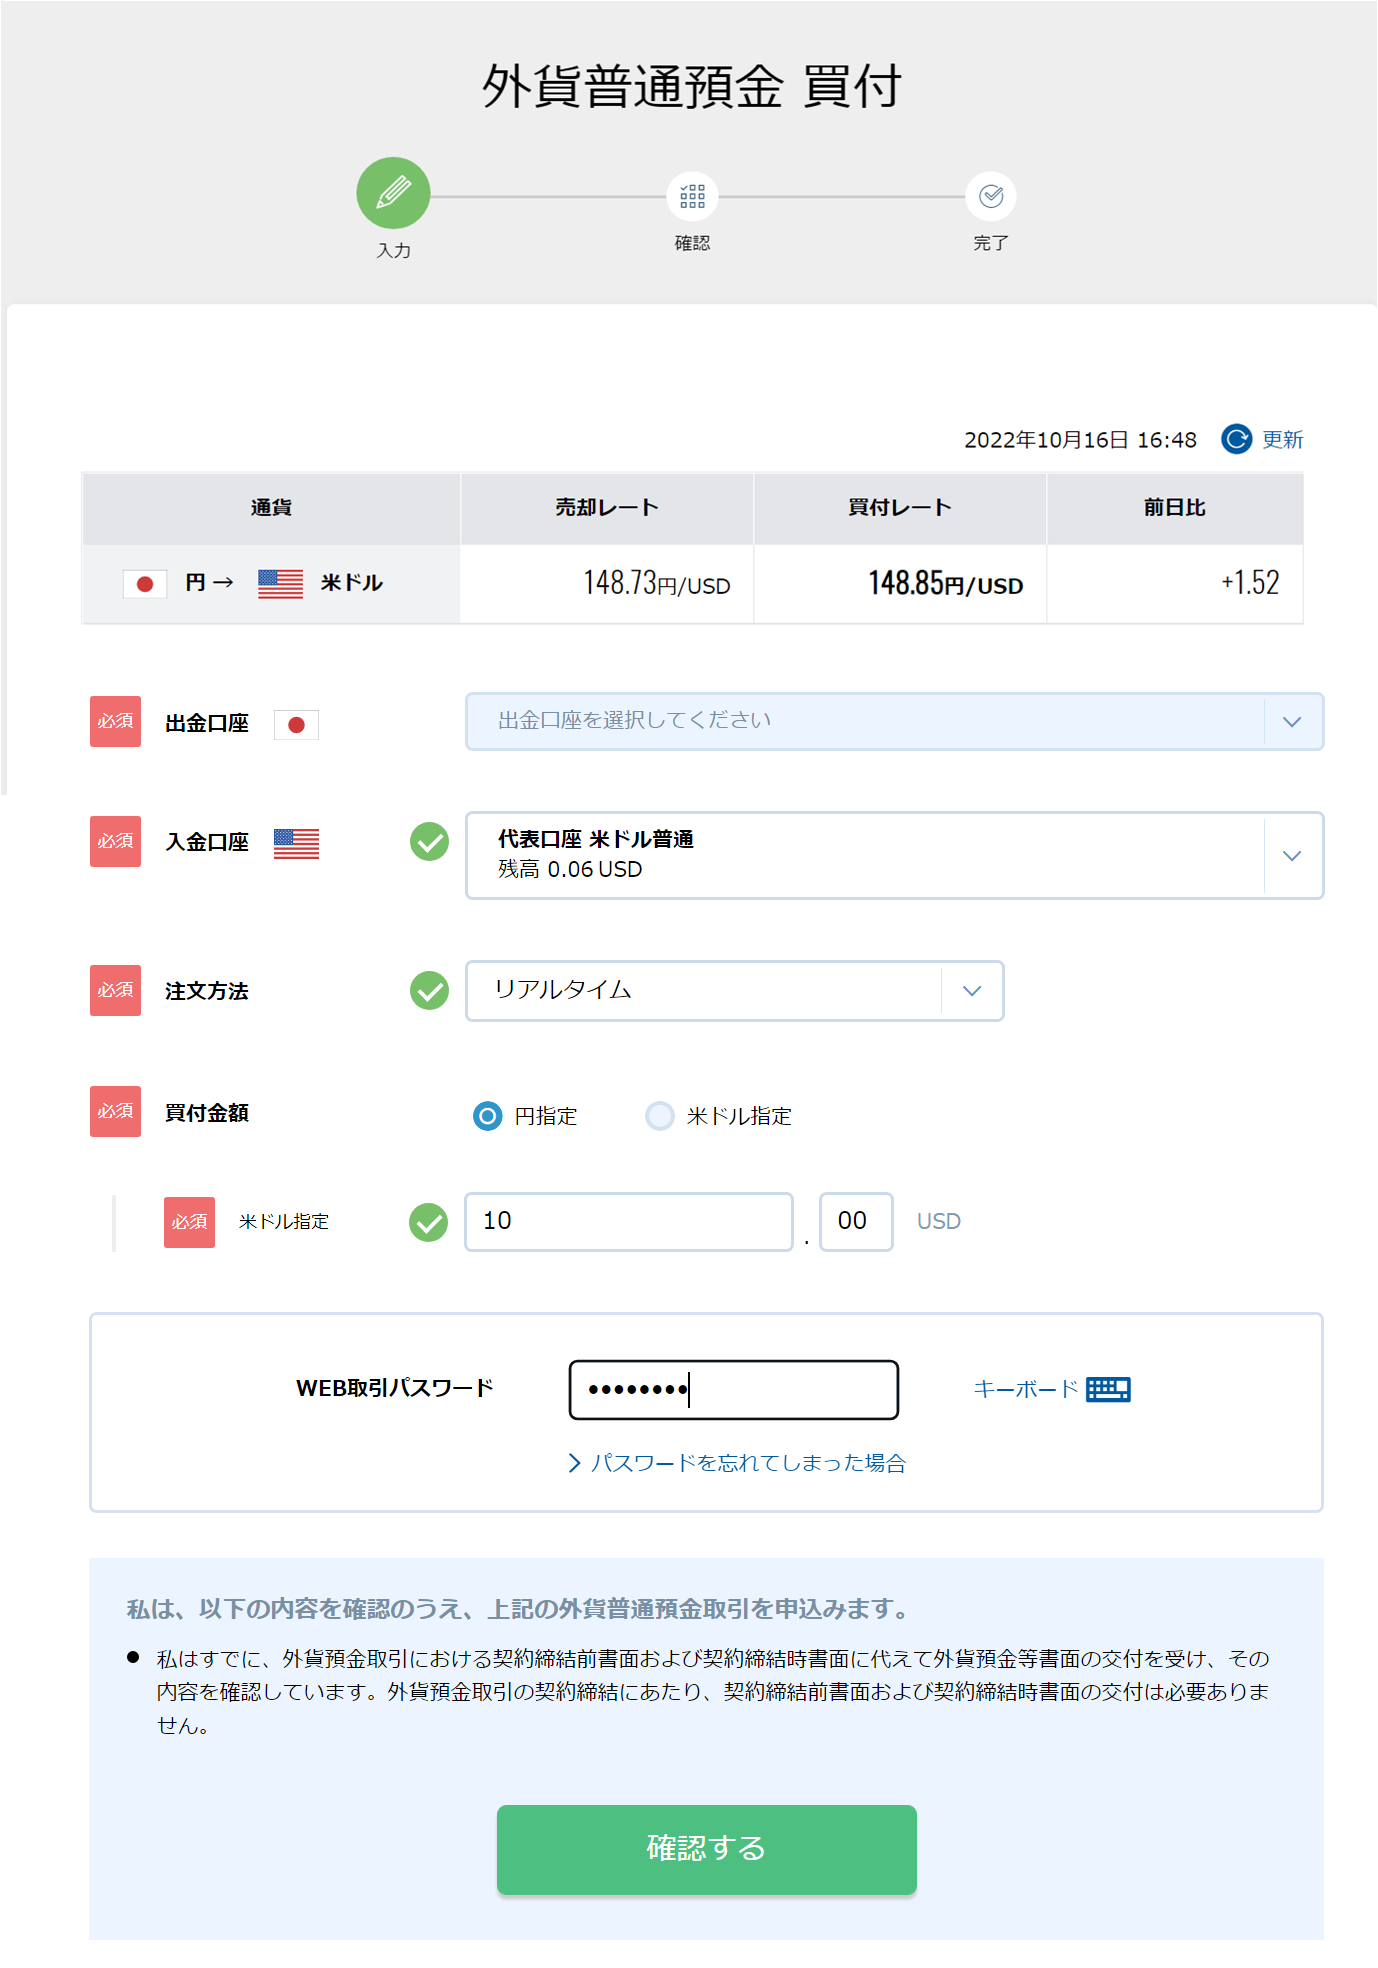Click the green 確認する button
The width and height of the screenshot is (1378, 1968).
coord(706,1848)
